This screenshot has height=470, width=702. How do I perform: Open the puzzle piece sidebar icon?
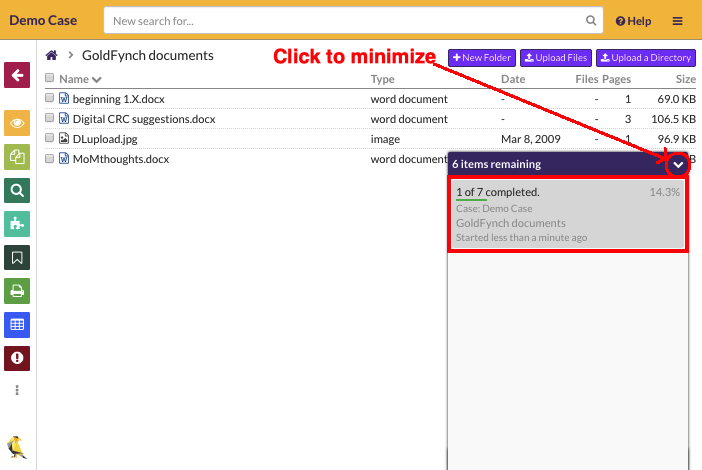(x=17, y=224)
